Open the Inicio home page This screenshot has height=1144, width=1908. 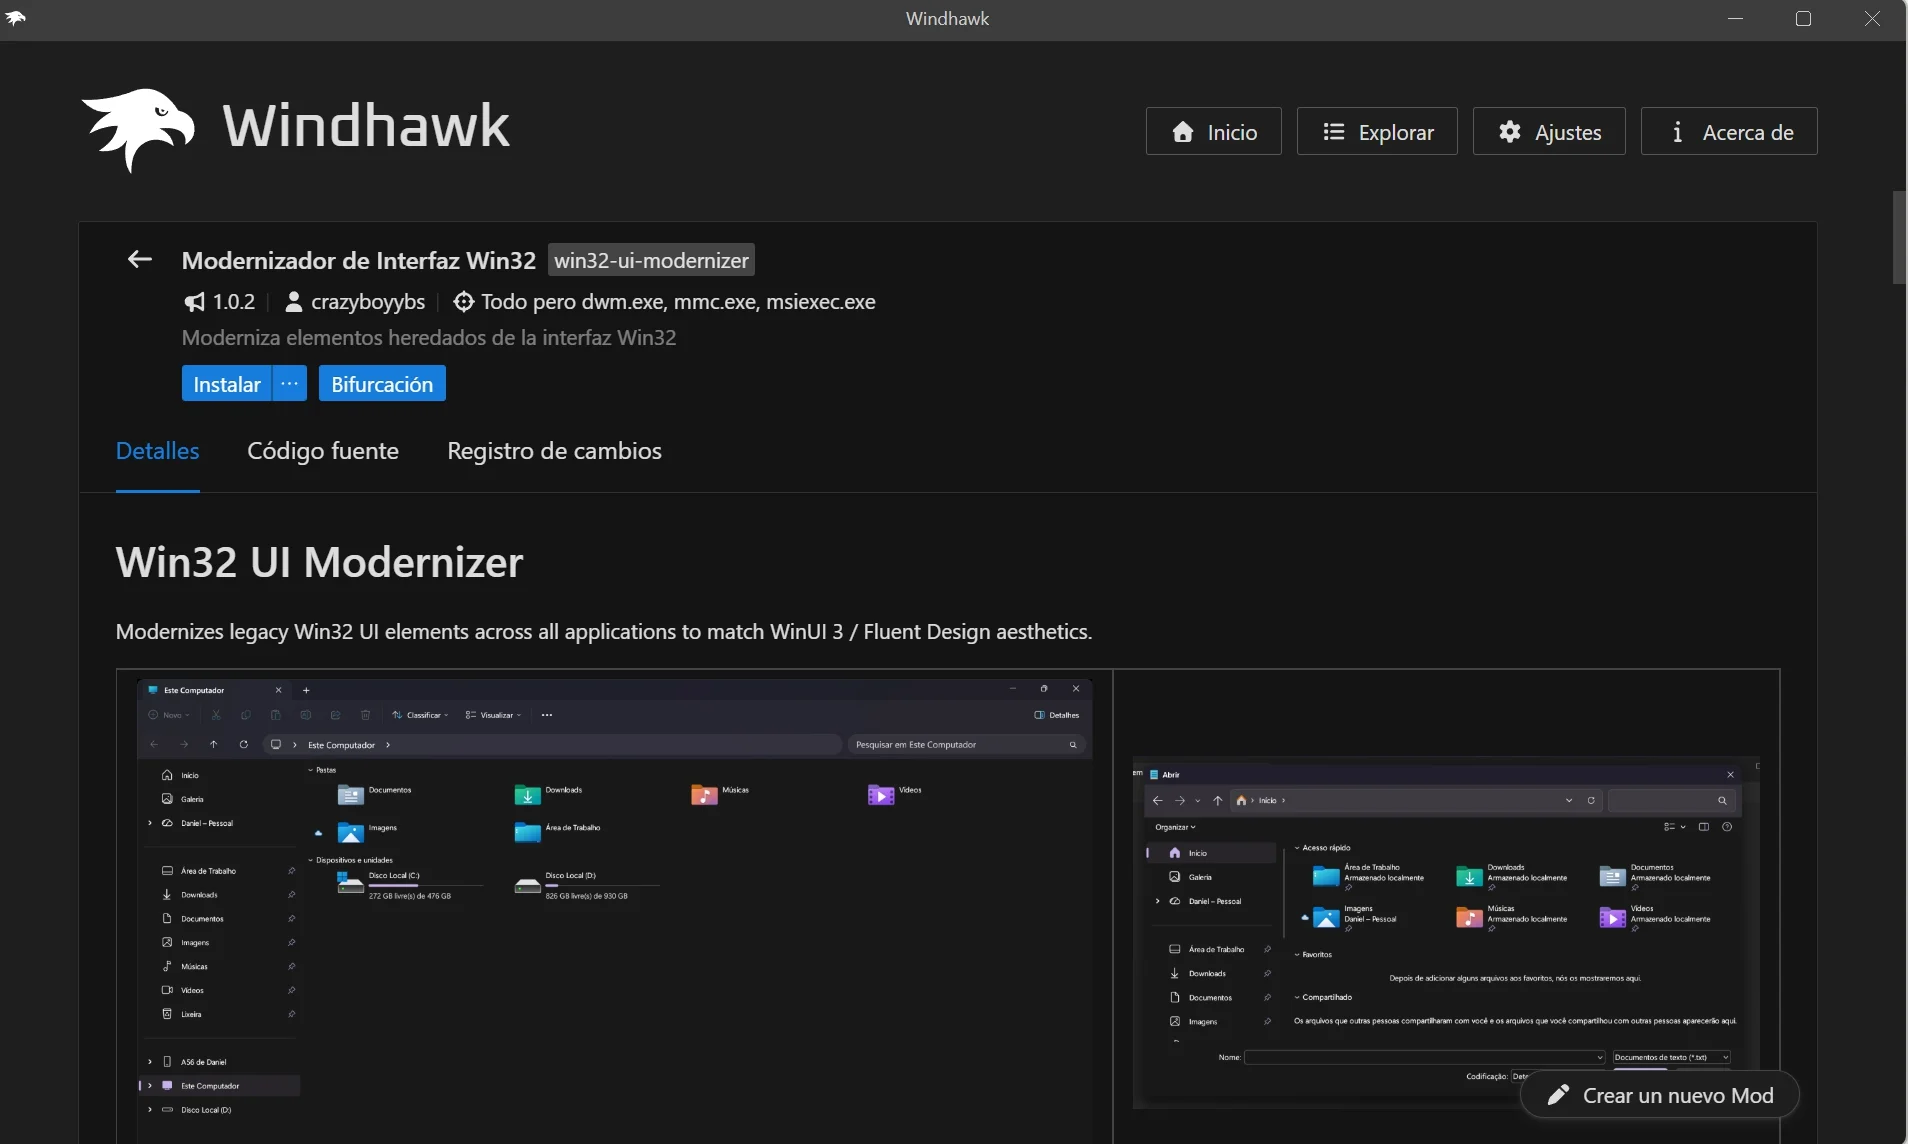pyautogui.click(x=1213, y=131)
